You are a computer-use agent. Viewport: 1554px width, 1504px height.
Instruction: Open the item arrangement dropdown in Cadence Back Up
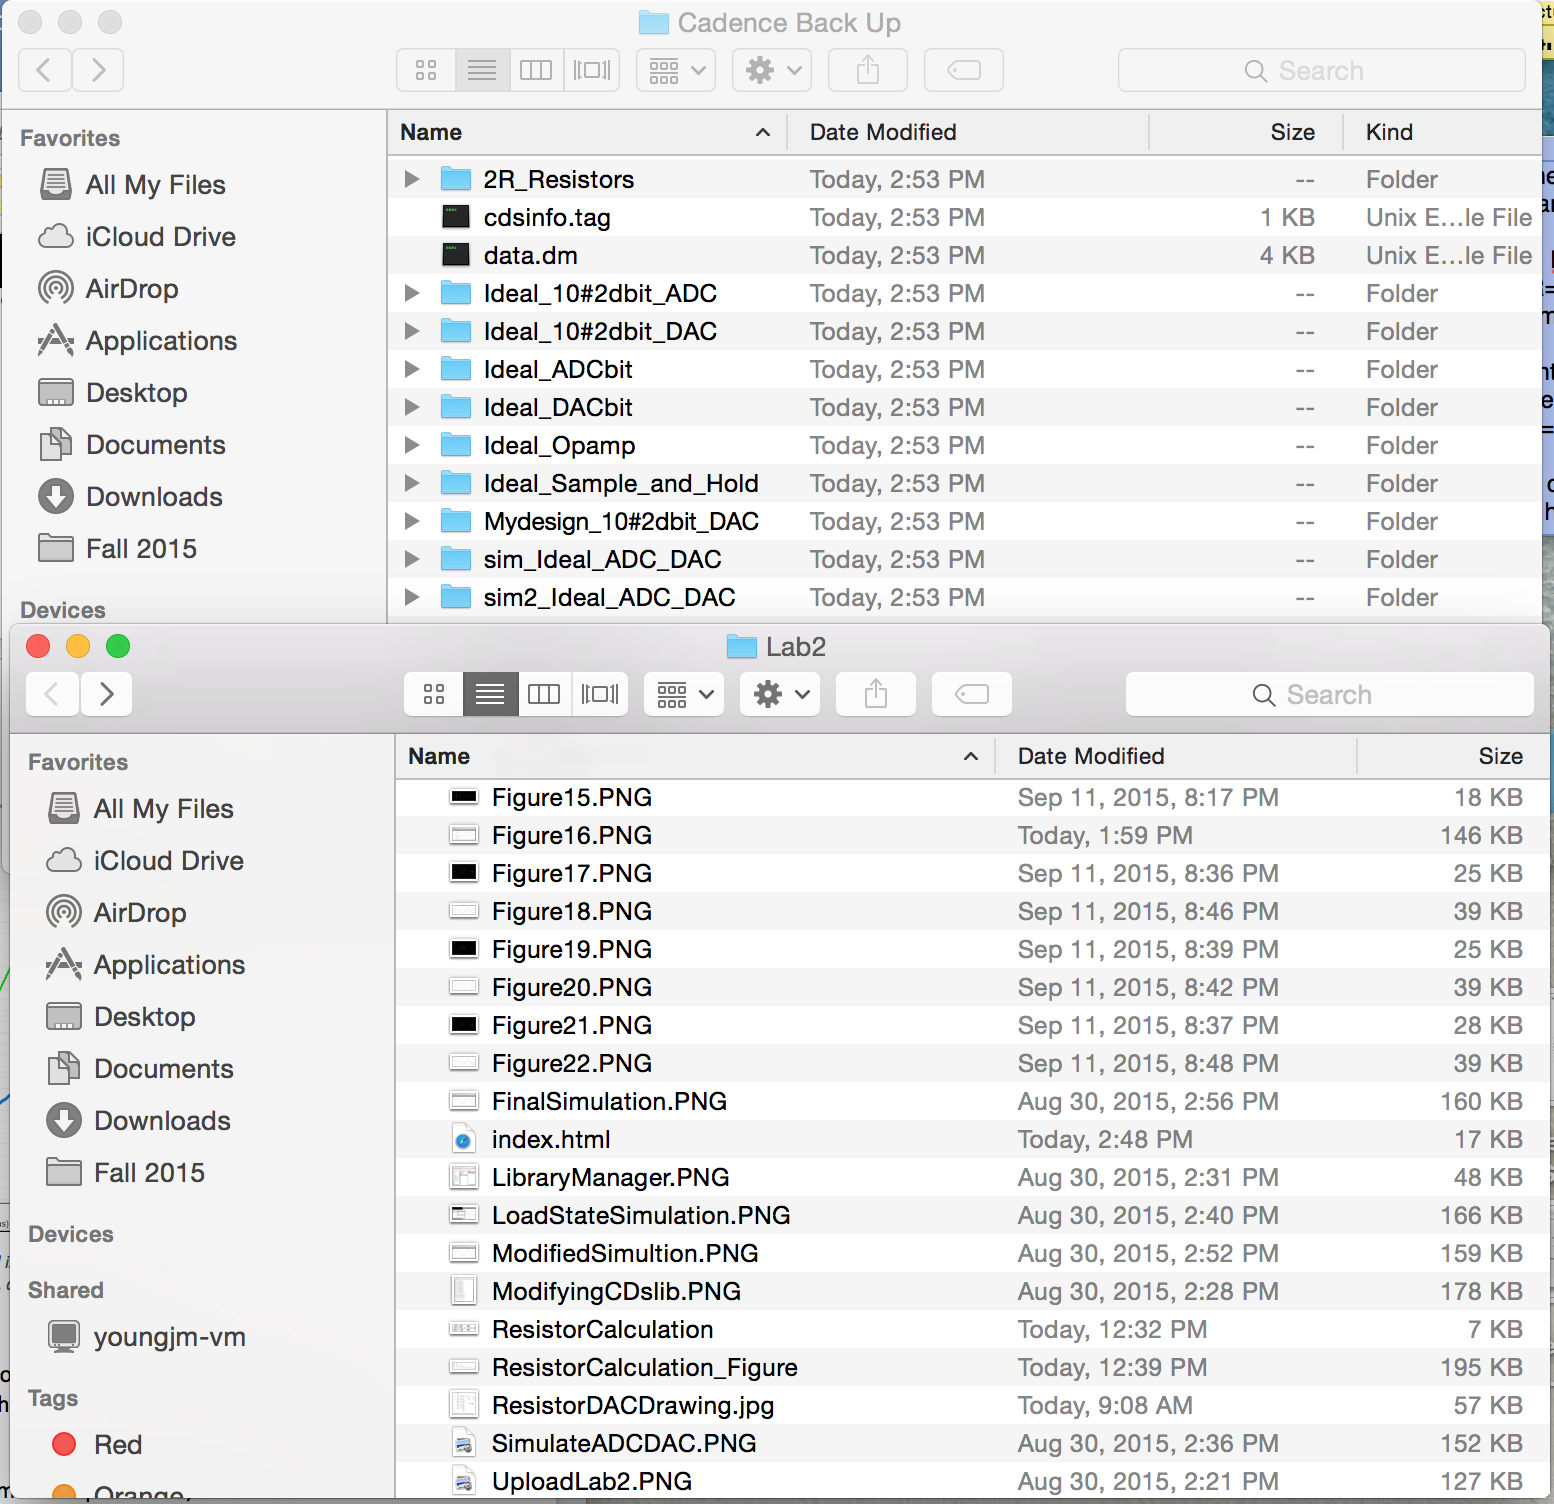point(676,70)
